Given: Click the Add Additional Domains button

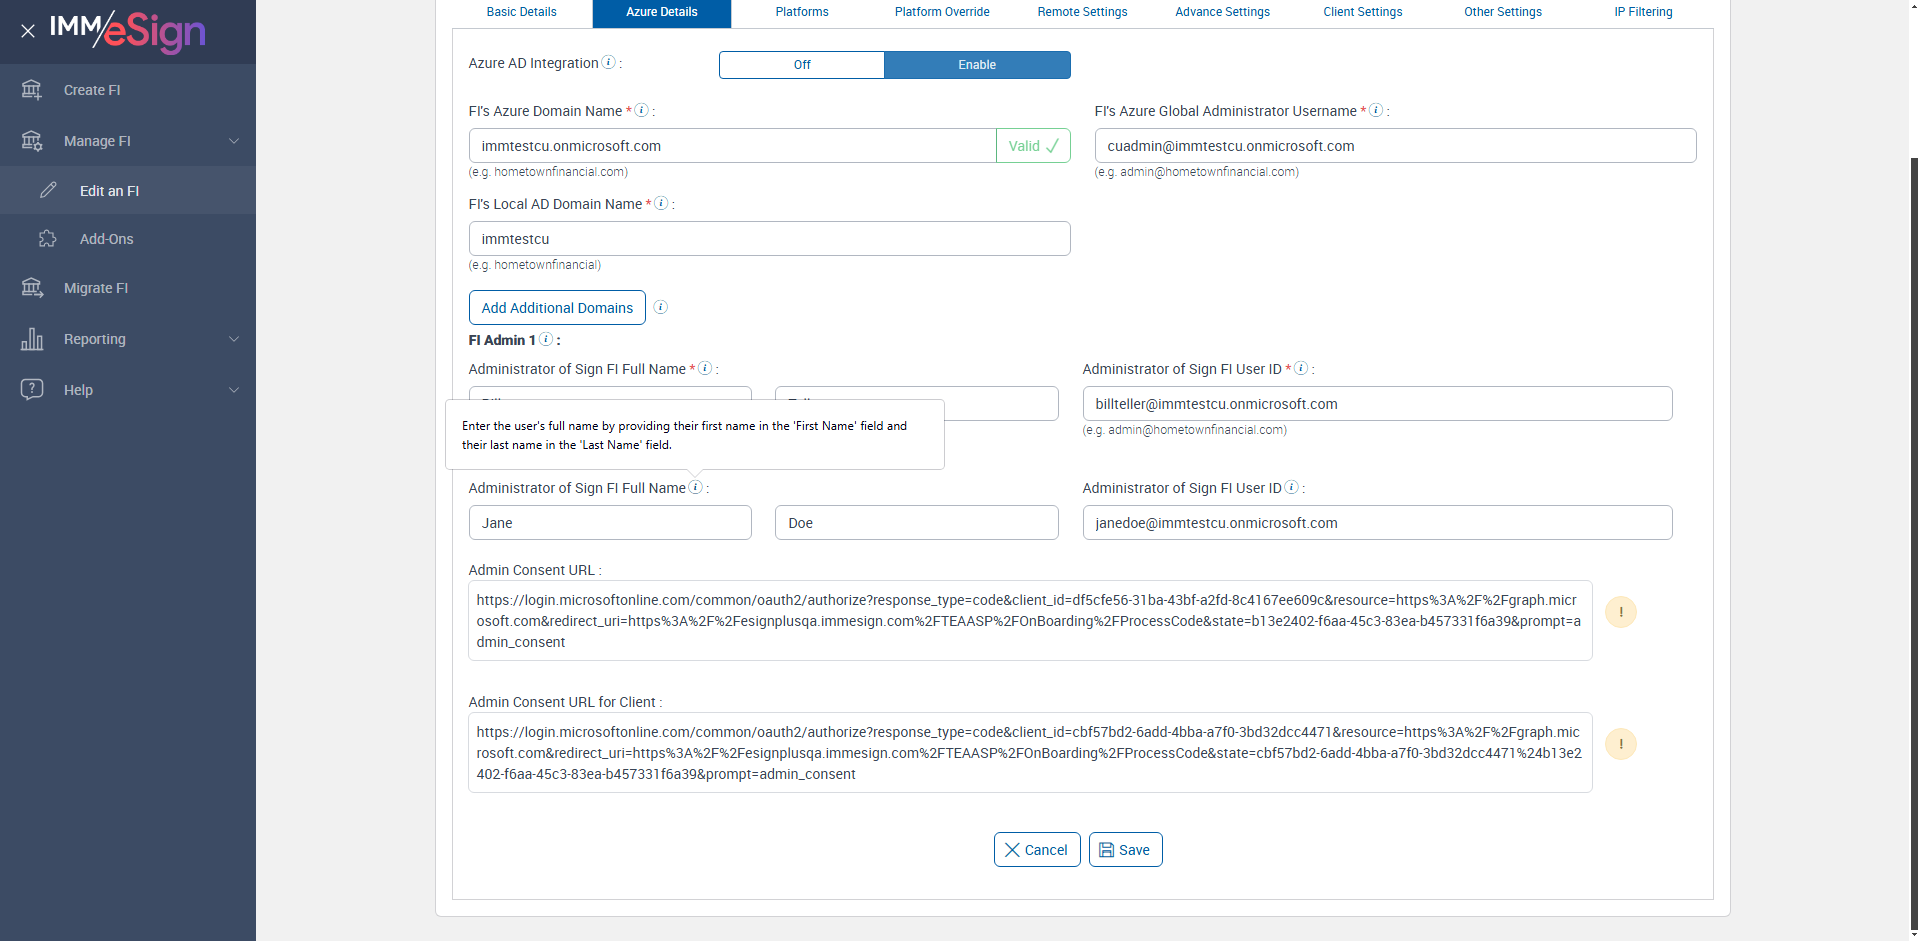Looking at the screenshot, I should (x=557, y=308).
